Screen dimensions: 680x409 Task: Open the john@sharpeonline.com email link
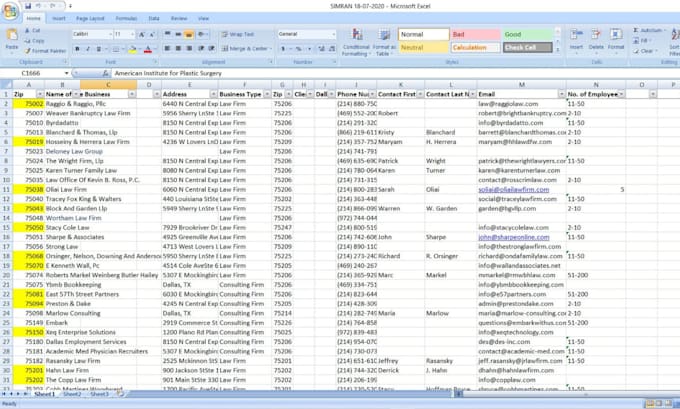pyautogui.click(x=513, y=237)
